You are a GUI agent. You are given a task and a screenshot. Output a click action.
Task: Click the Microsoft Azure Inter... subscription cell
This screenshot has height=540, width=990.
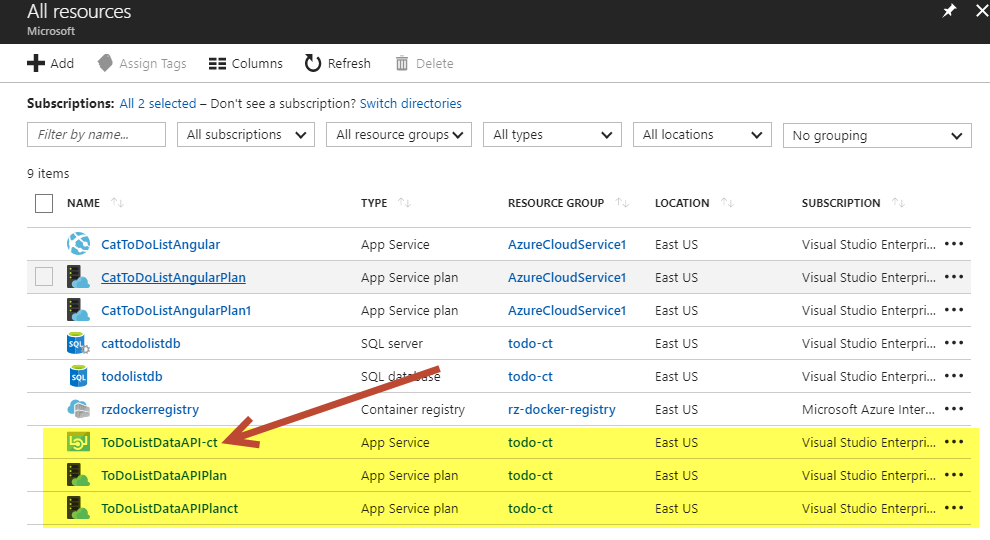click(868, 409)
